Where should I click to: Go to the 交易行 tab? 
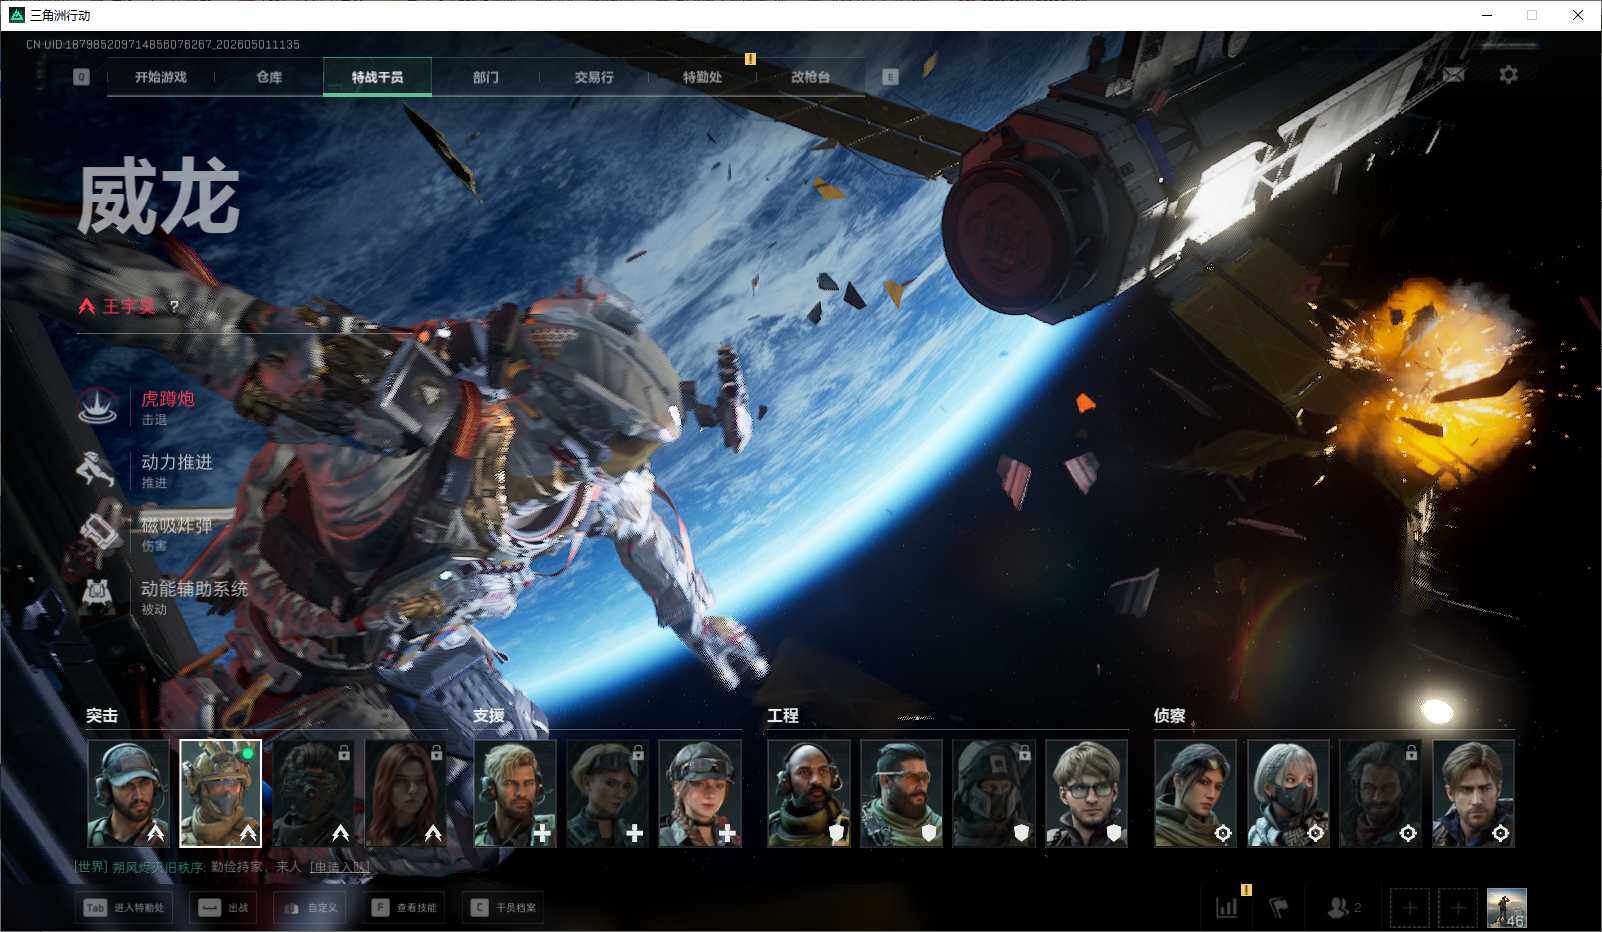(x=594, y=77)
